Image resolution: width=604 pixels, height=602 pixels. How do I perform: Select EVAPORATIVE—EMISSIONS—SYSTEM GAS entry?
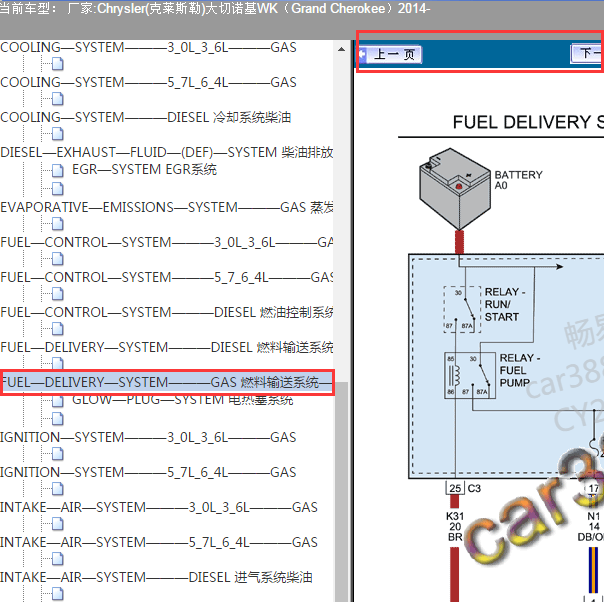pyautogui.click(x=166, y=208)
